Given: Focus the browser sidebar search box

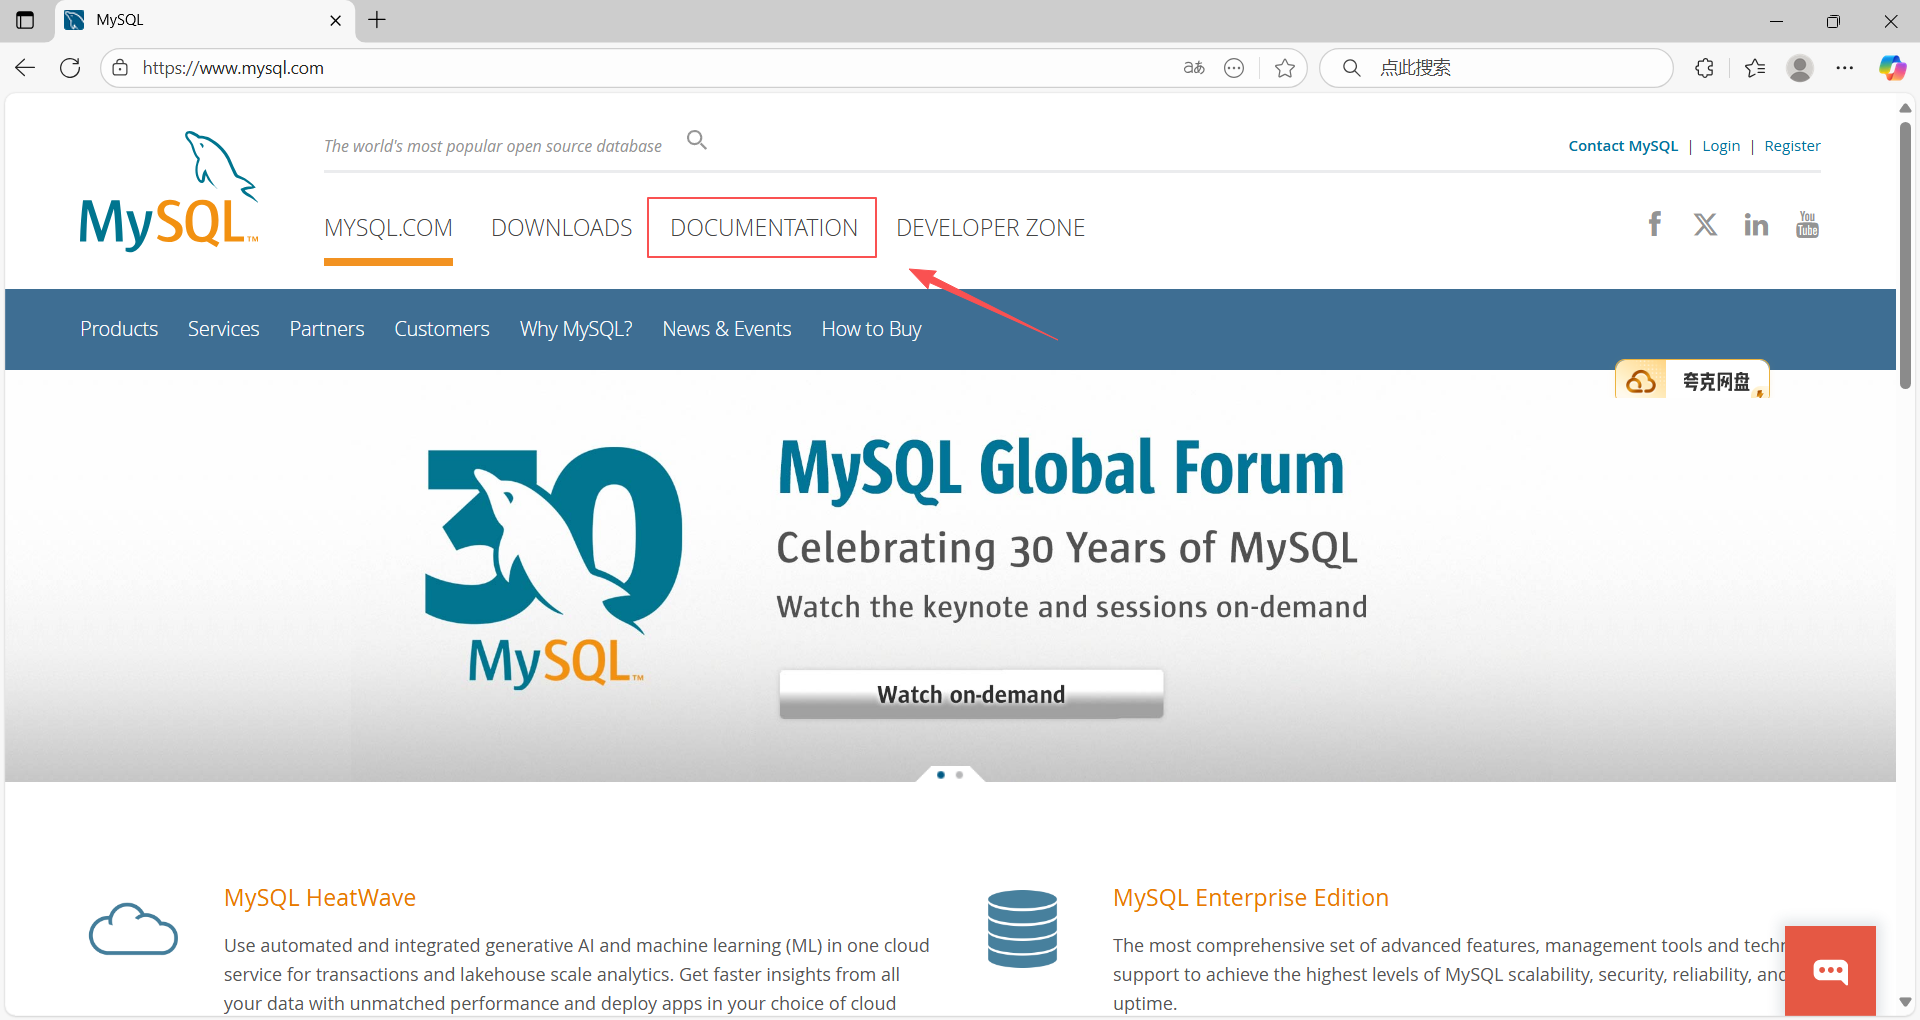Looking at the screenshot, I should click(x=1497, y=68).
